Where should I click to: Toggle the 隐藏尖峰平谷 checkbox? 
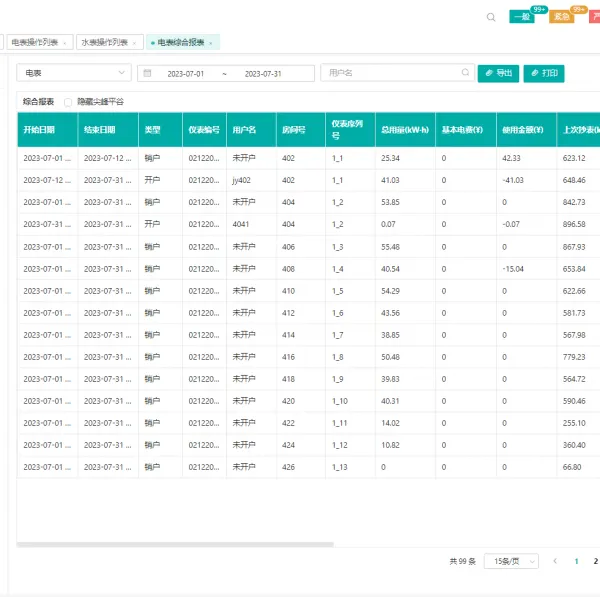click(x=68, y=102)
